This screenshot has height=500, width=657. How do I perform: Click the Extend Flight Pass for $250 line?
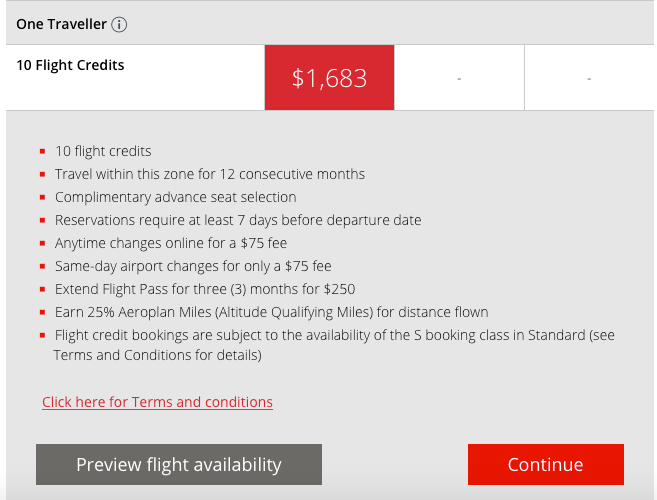point(205,289)
